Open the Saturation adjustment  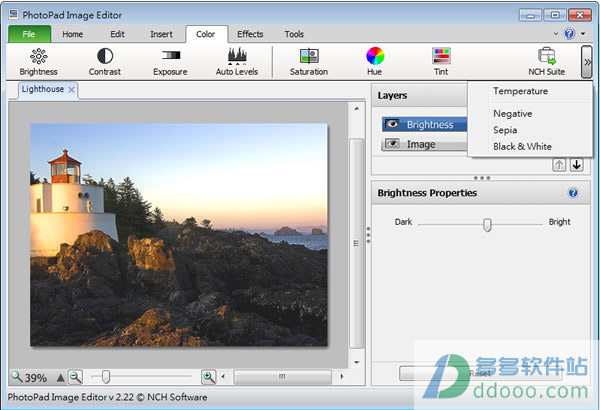tap(309, 62)
